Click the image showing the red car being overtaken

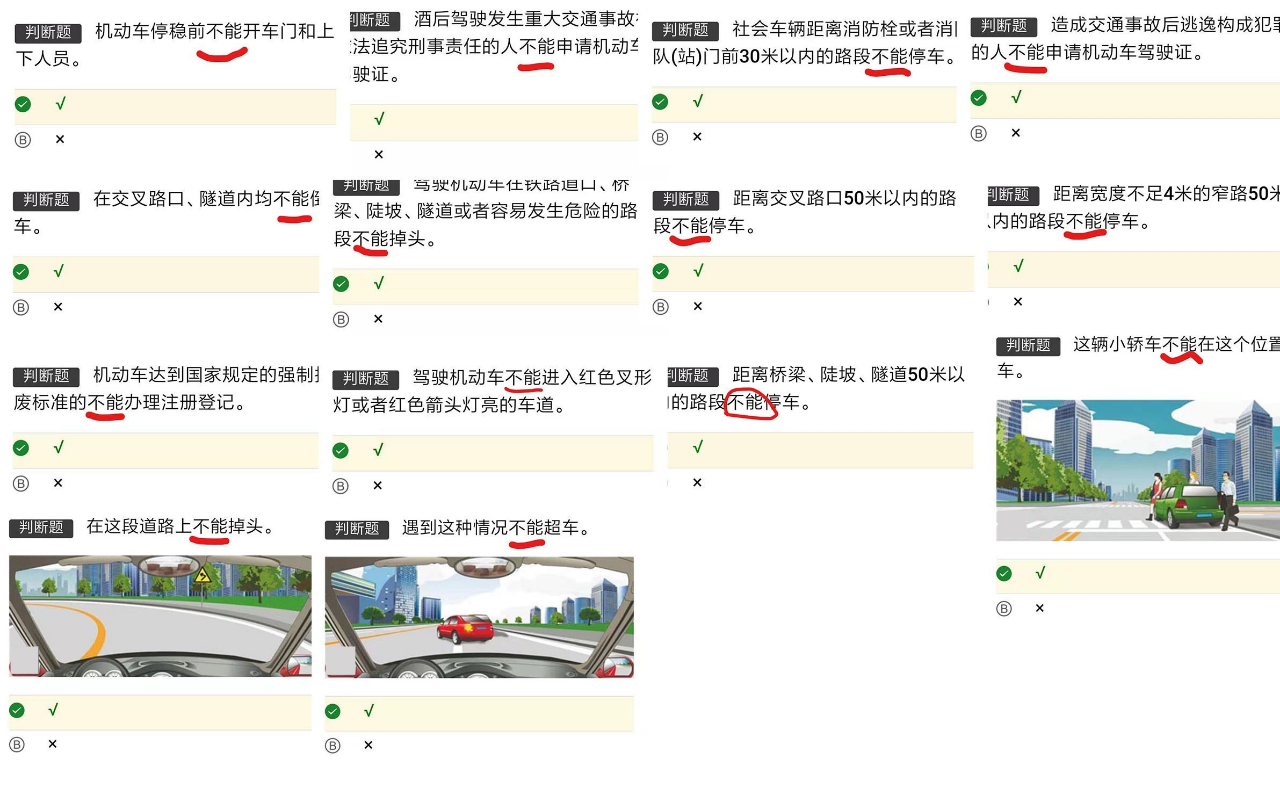479,617
